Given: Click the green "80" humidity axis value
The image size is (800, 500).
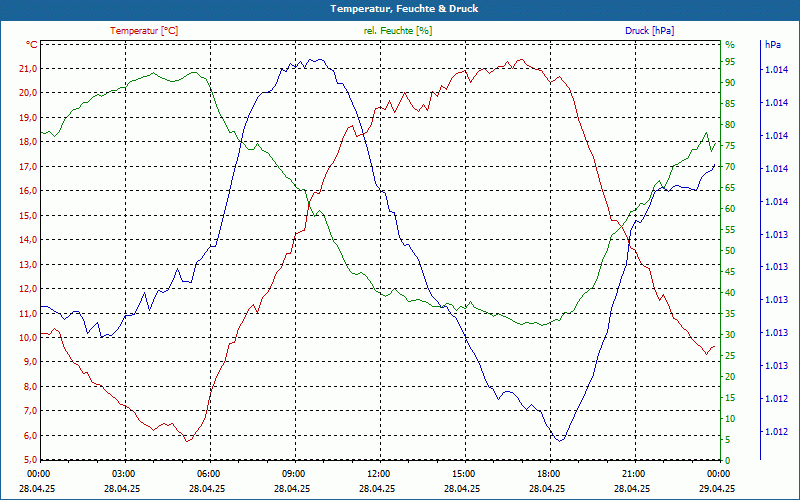Looking at the screenshot, I should [x=730, y=125].
